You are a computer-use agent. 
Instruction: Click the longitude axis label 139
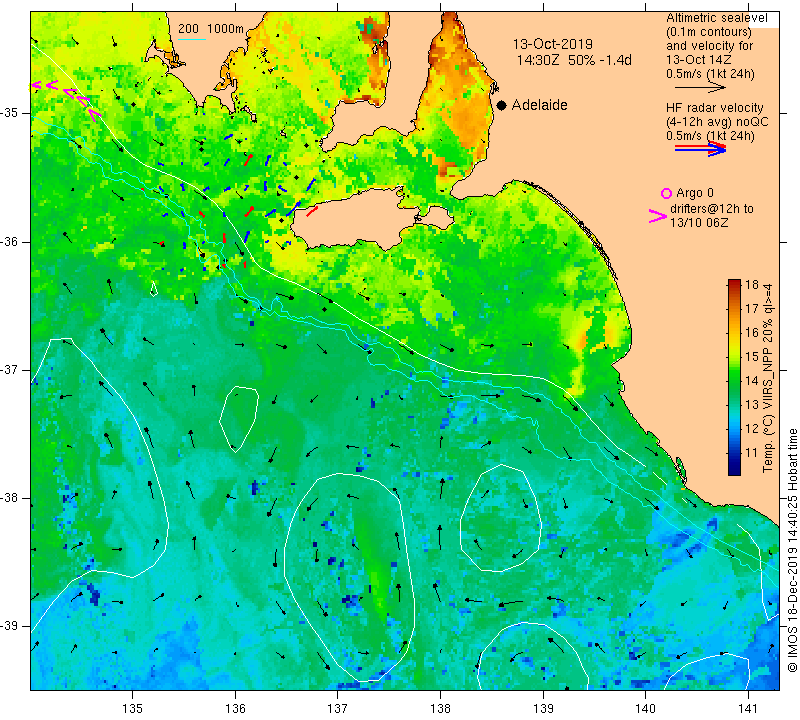[543, 709]
